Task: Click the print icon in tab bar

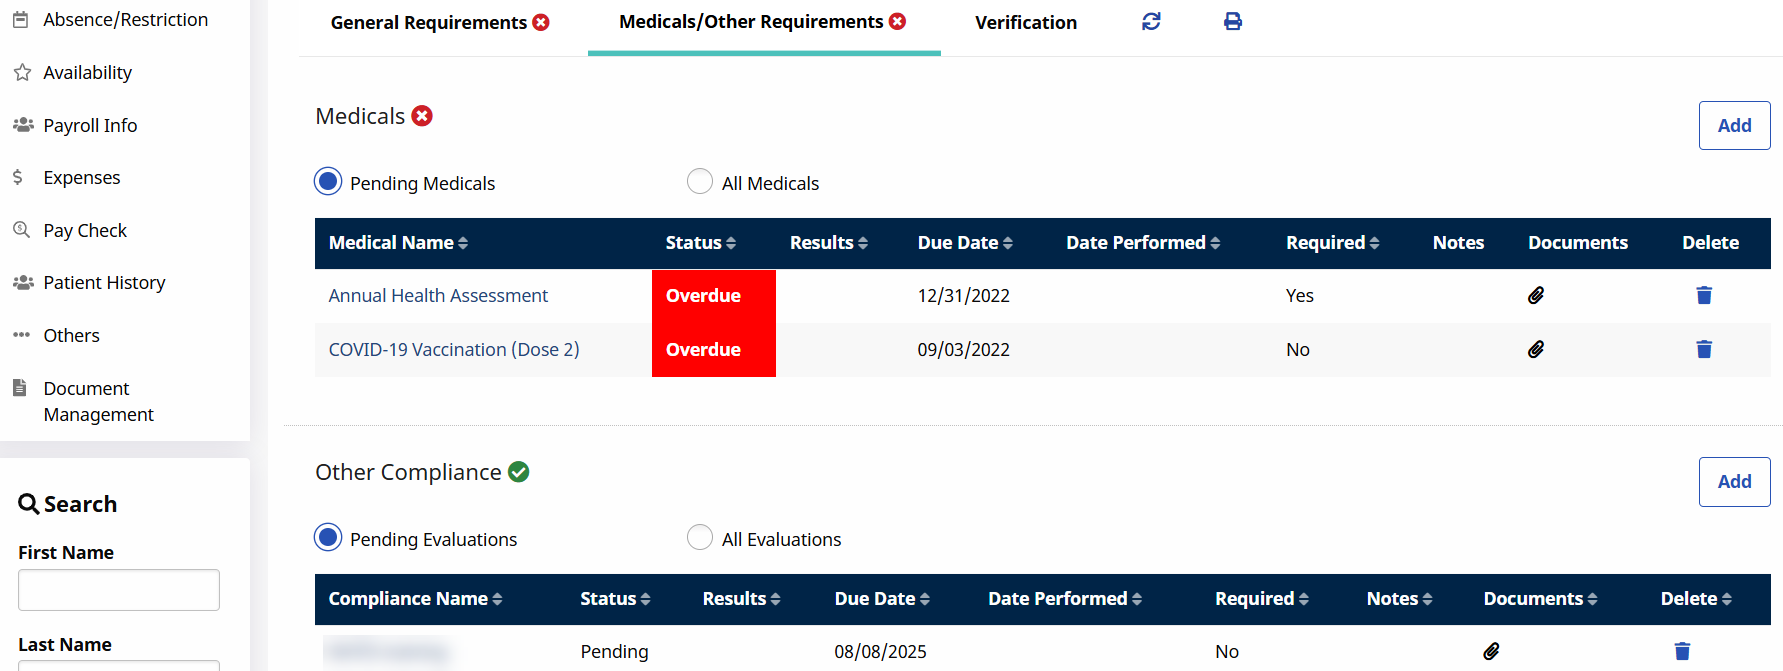Action: [1233, 21]
